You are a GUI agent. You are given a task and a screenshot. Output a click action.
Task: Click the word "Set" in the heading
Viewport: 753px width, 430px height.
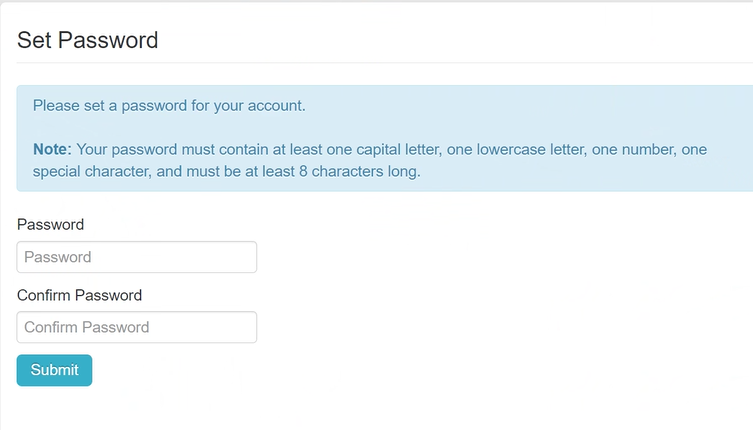coord(34,40)
